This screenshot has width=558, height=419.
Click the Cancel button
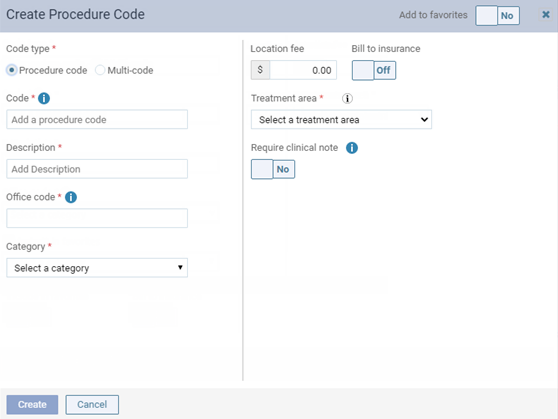coord(92,404)
